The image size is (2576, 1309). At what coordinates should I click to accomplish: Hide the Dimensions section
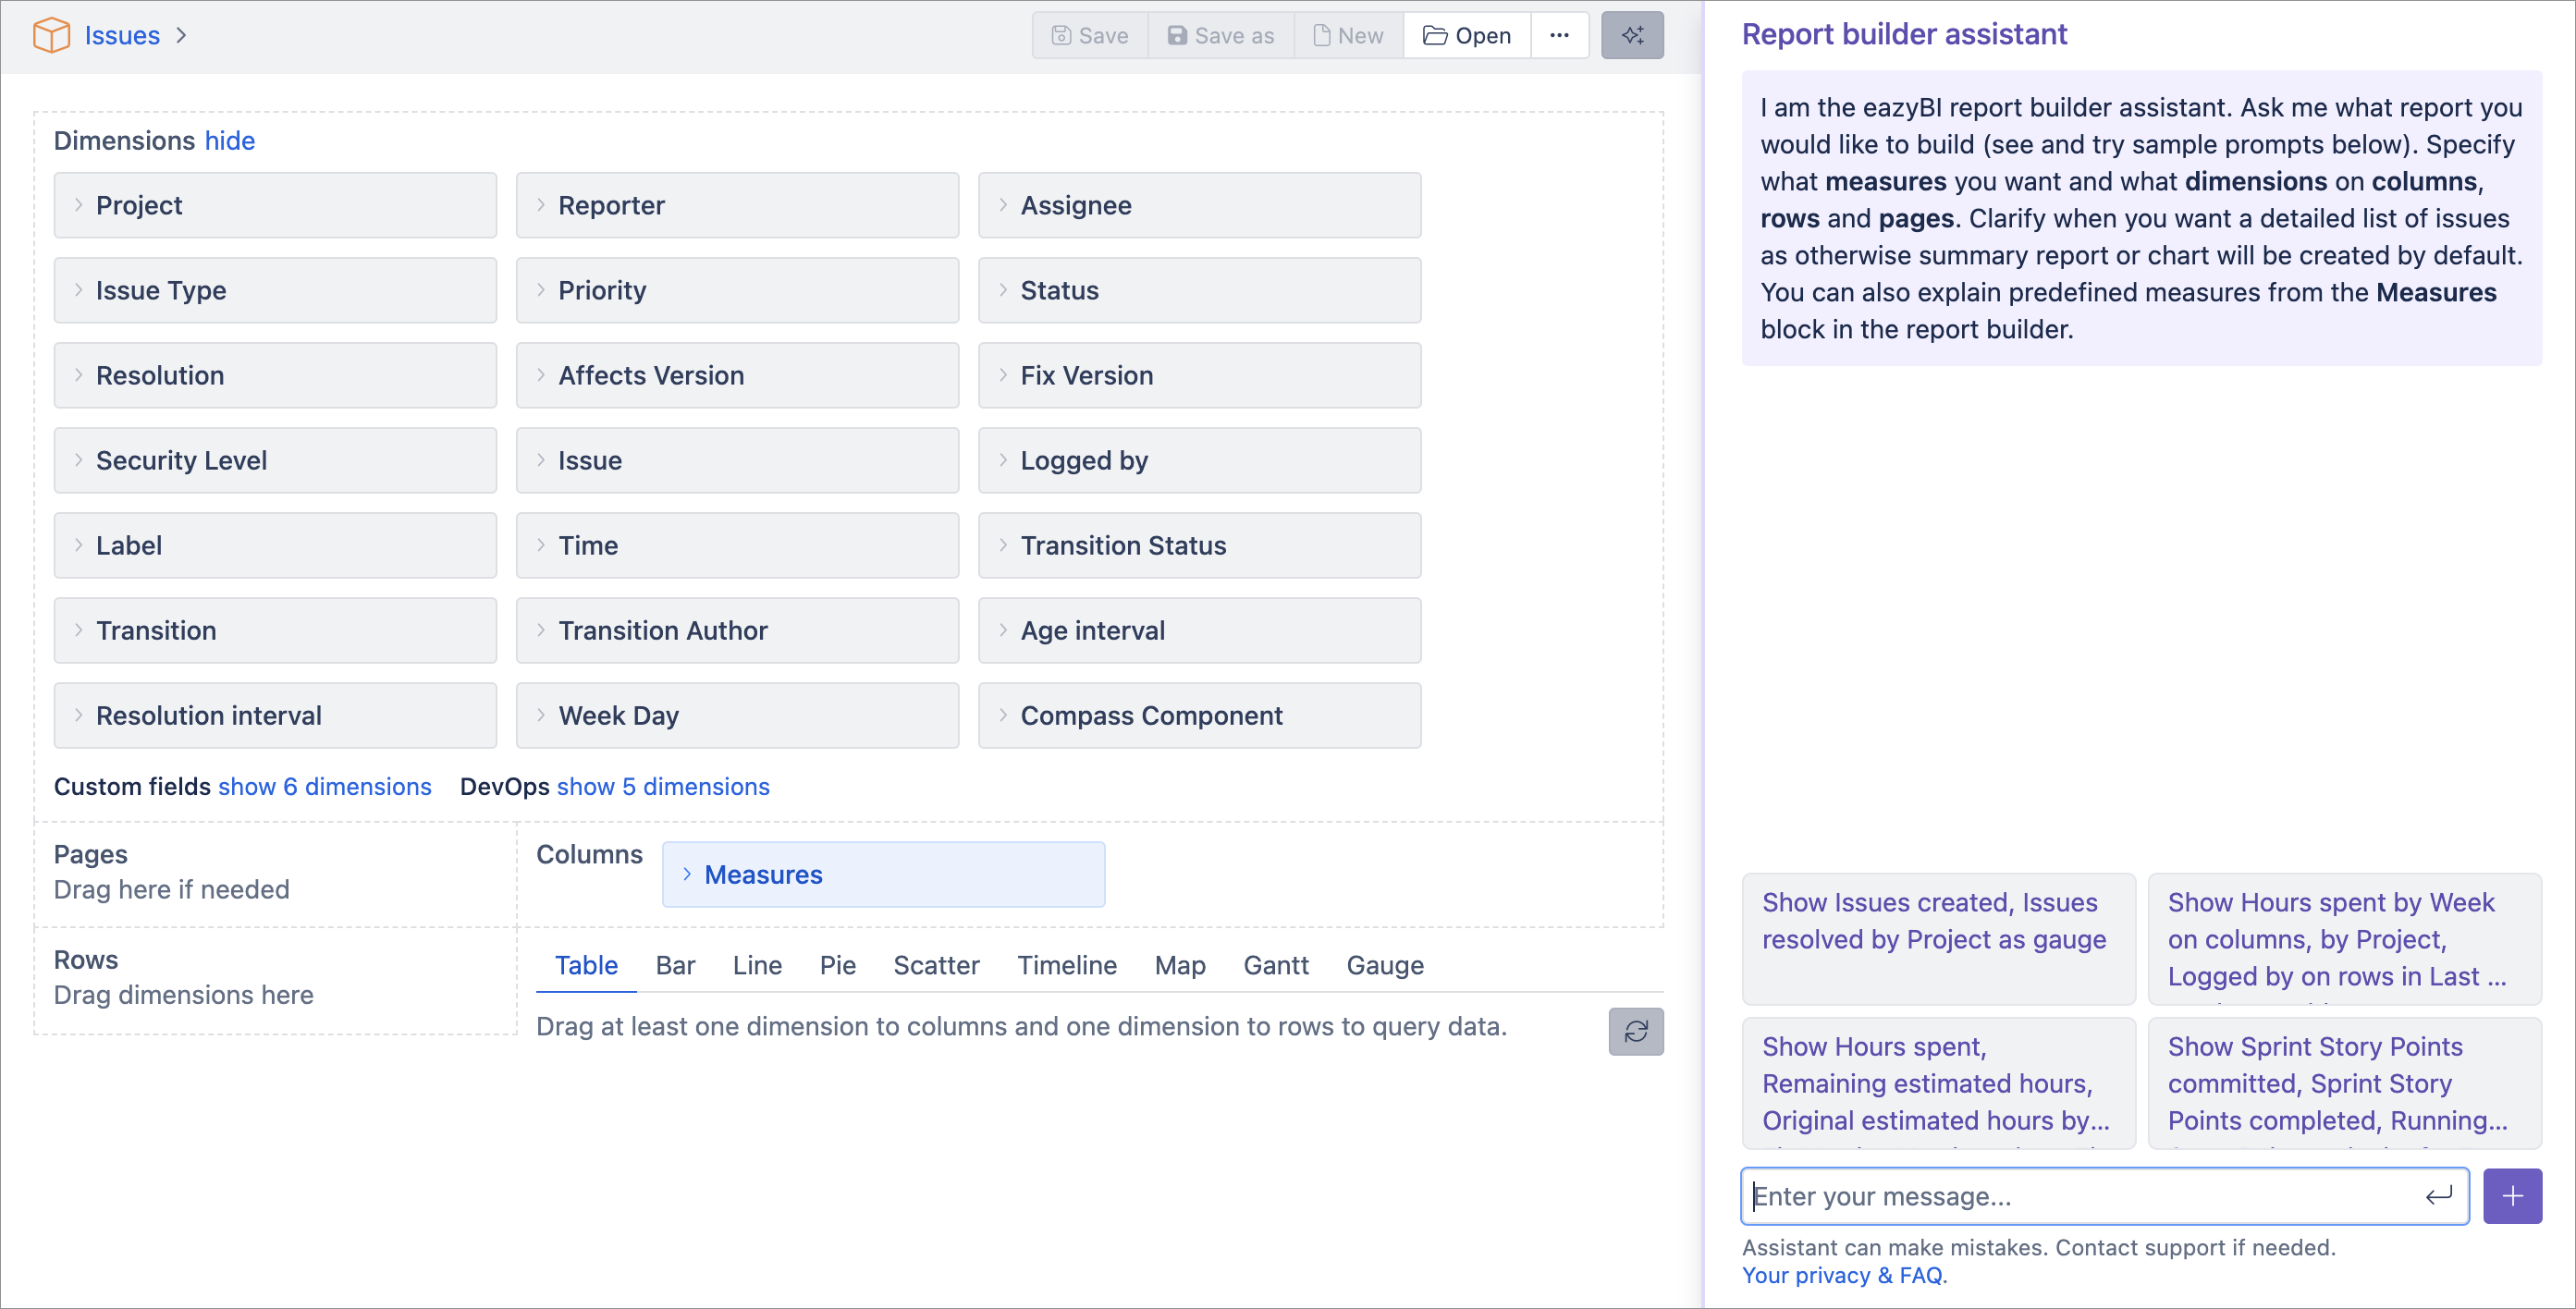tap(230, 140)
